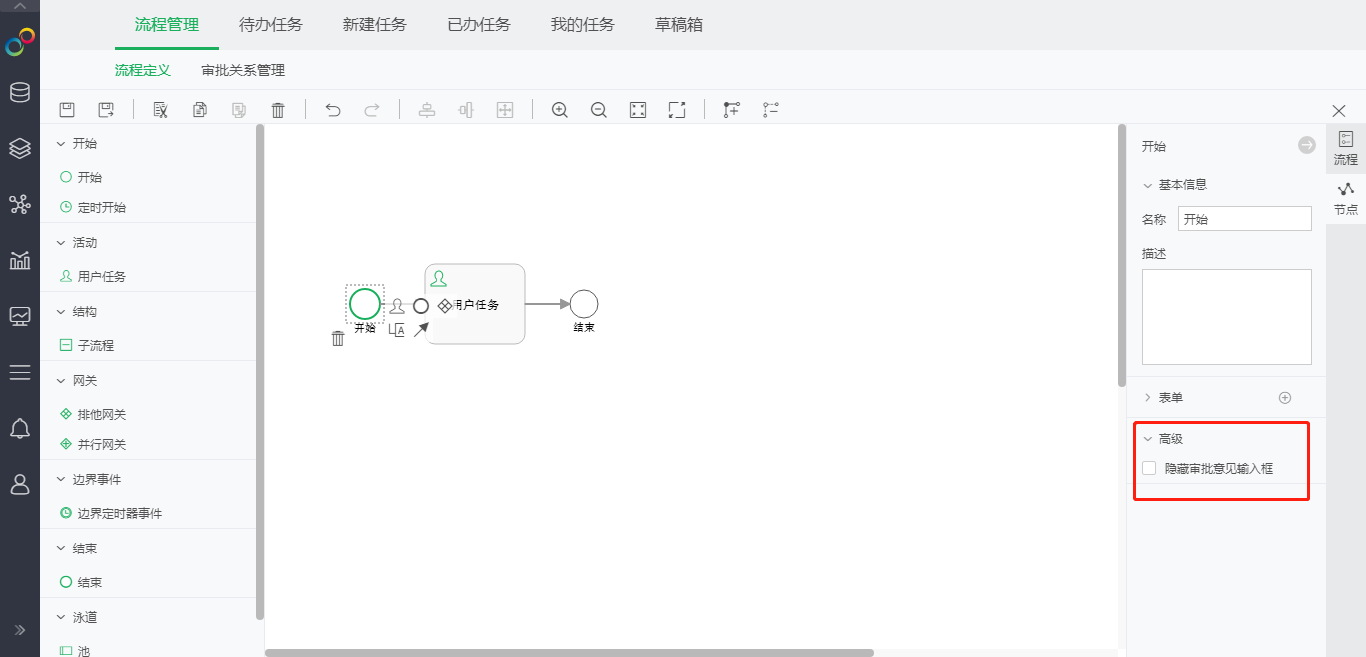Switch to the 我的任务 tab
Viewport: 1366px width, 657px height.
click(x=583, y=25)
